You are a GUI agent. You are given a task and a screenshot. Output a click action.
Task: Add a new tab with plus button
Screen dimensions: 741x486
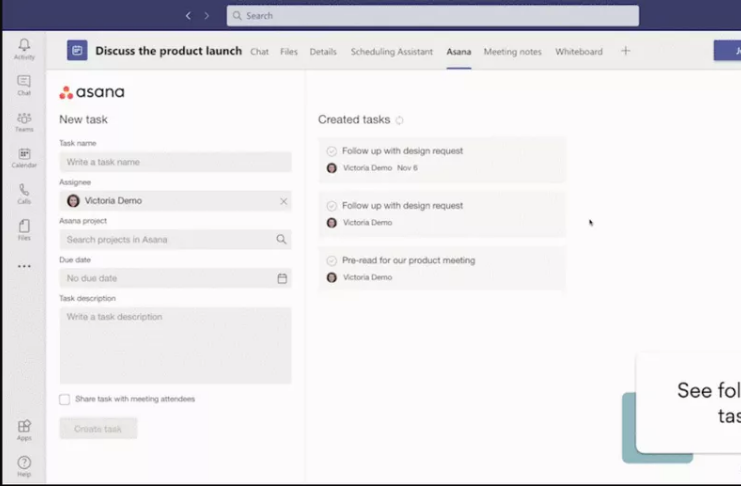[625, 51]
